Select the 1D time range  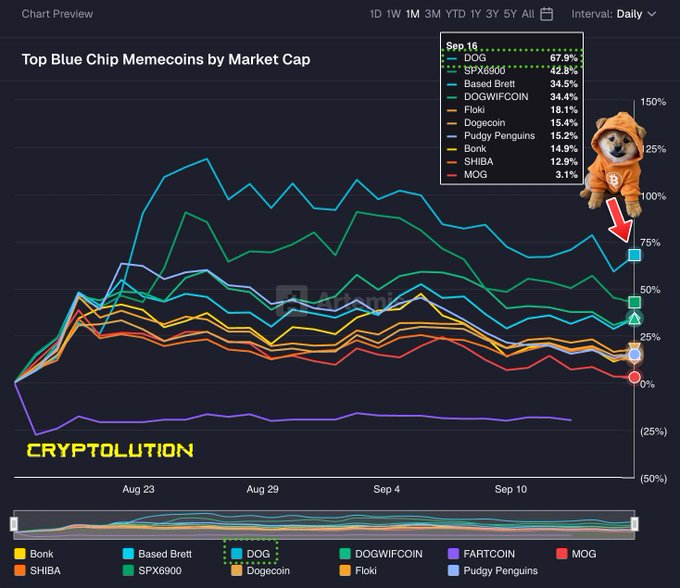coord(376,14)
